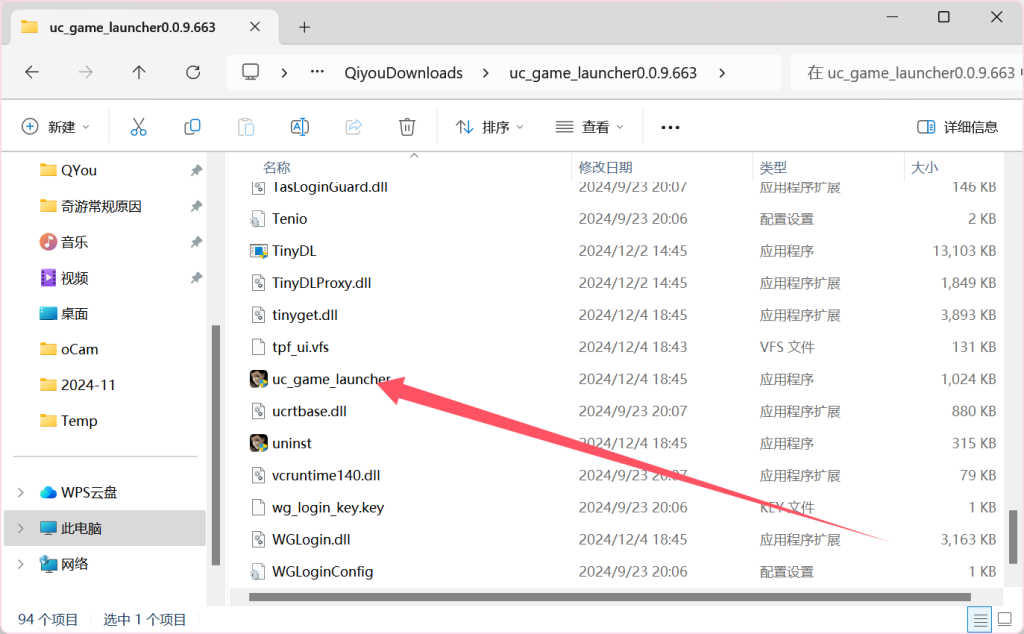This screenshot has width=1024, height=634.
Task: Click the Copy icon in toolbar
Action: 192,127
